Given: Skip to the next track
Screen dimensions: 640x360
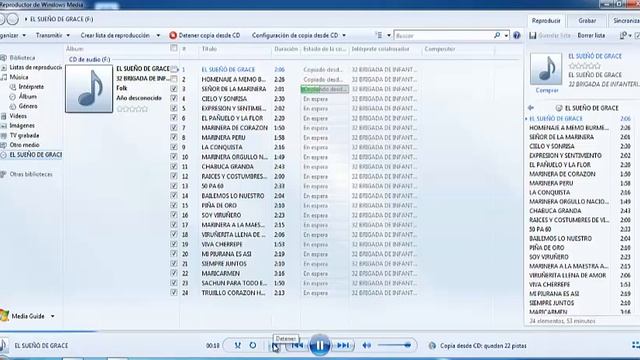Looking at the screenshot, I should pyautogui.click(x=343, y=345).
